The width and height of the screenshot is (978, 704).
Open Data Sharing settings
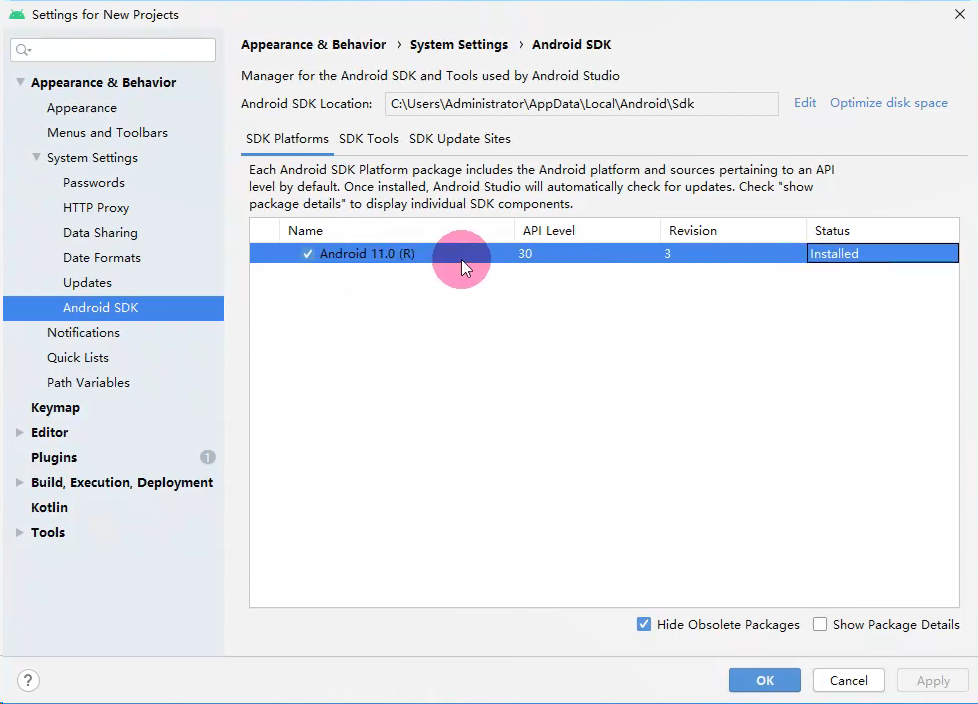tap(100, 233)
